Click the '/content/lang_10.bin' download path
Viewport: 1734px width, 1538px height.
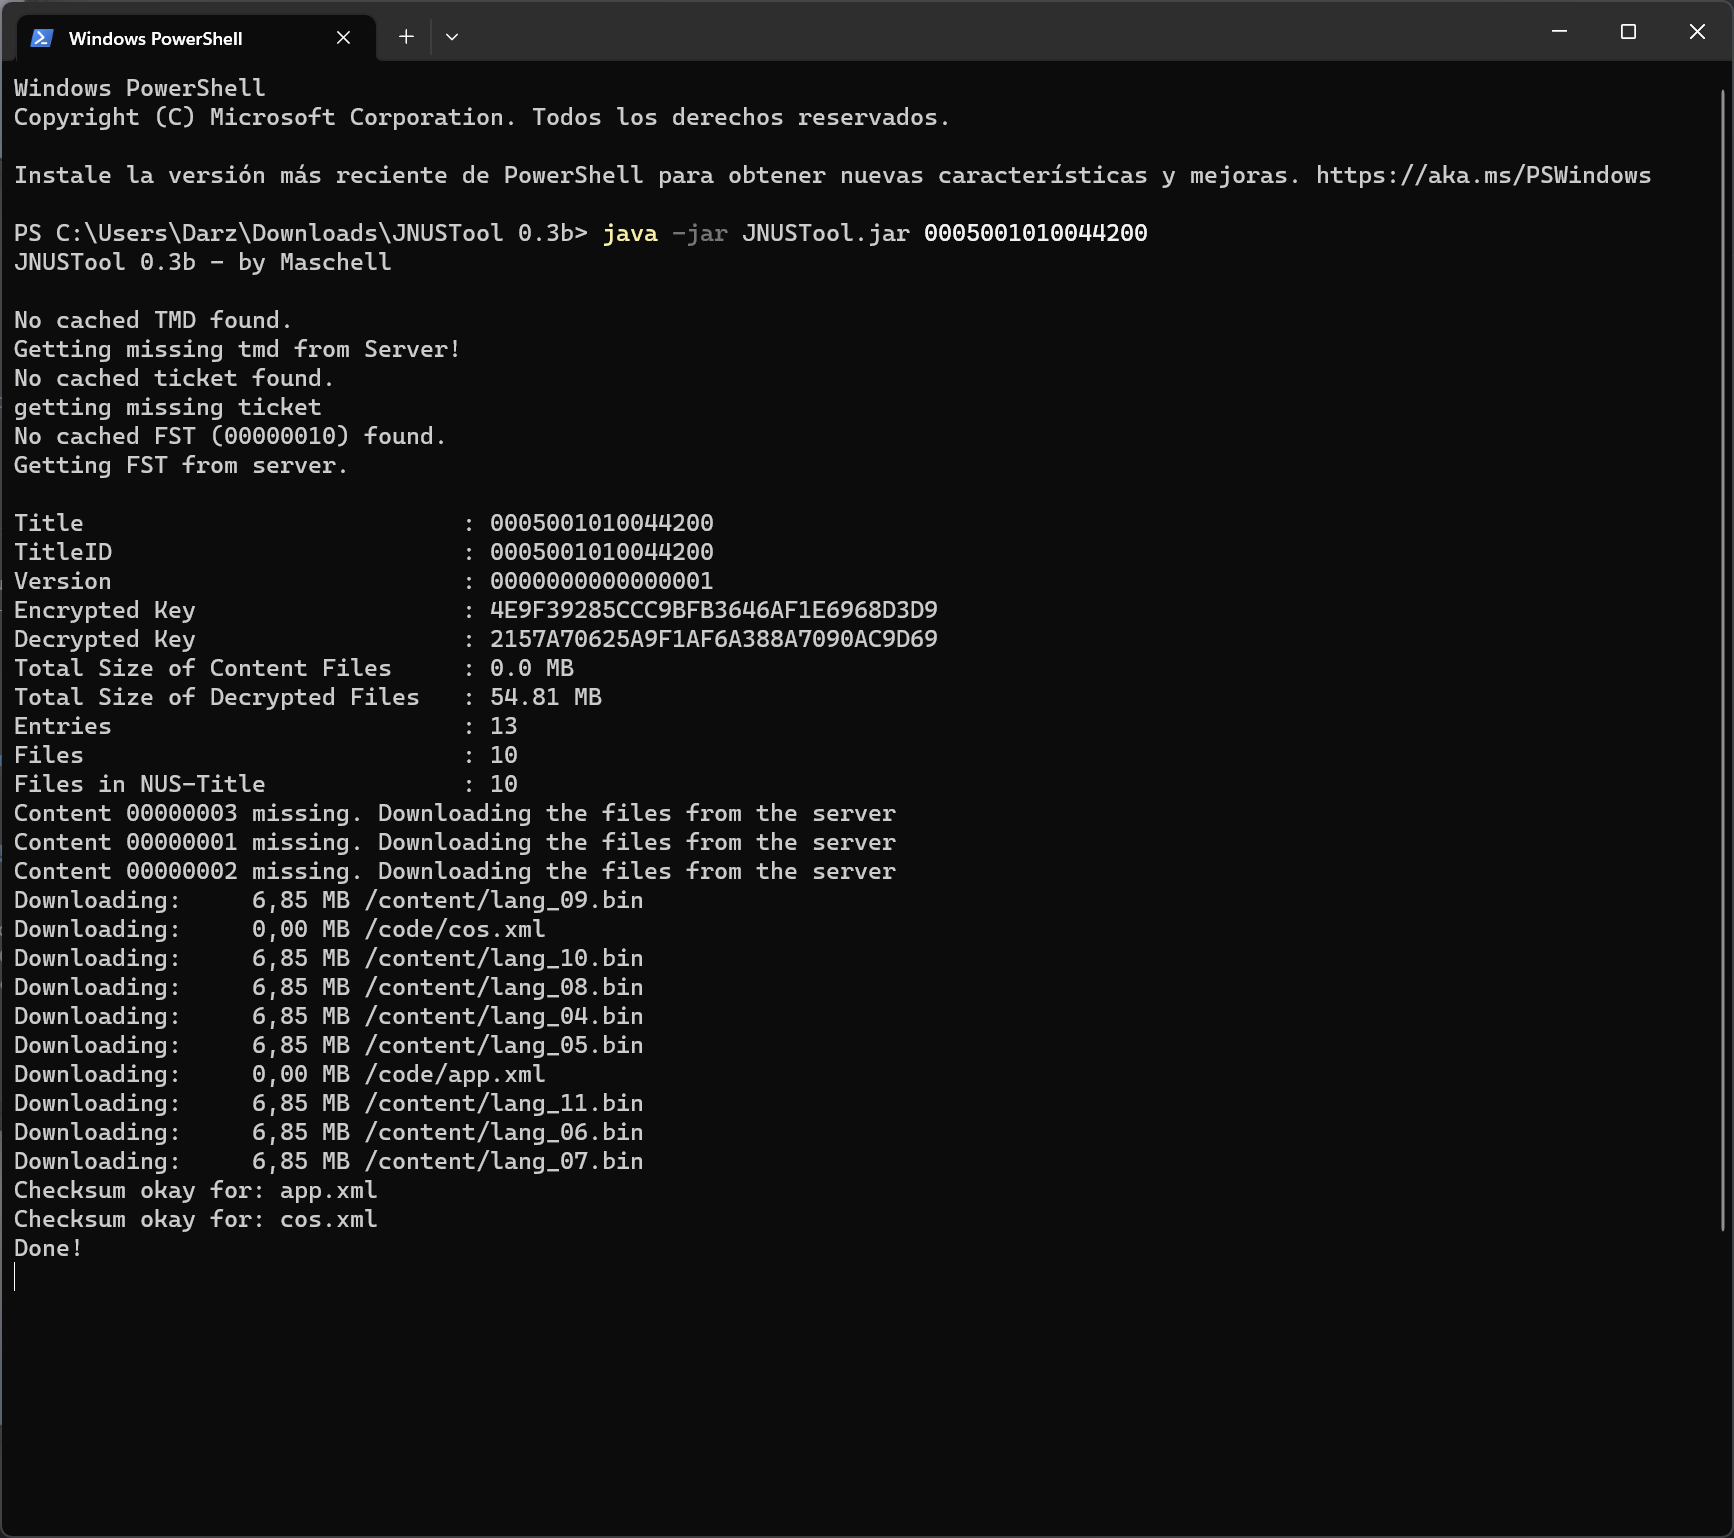click(504, 958)
